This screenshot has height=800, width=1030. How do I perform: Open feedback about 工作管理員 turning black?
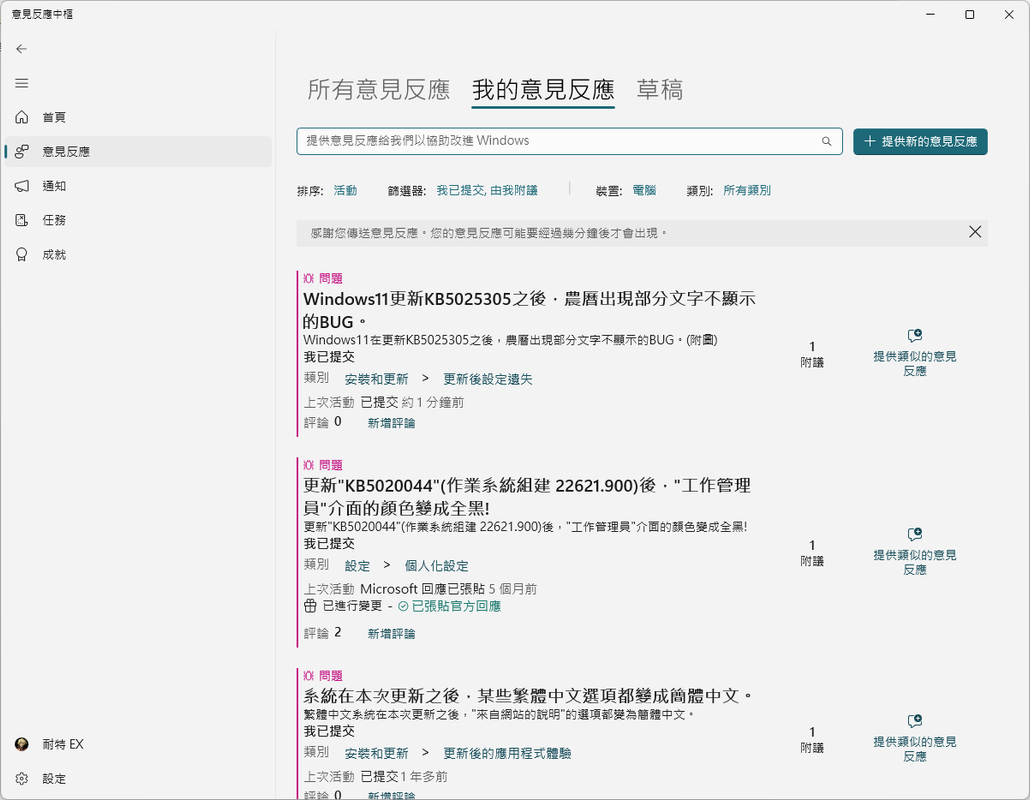(527, 497)
